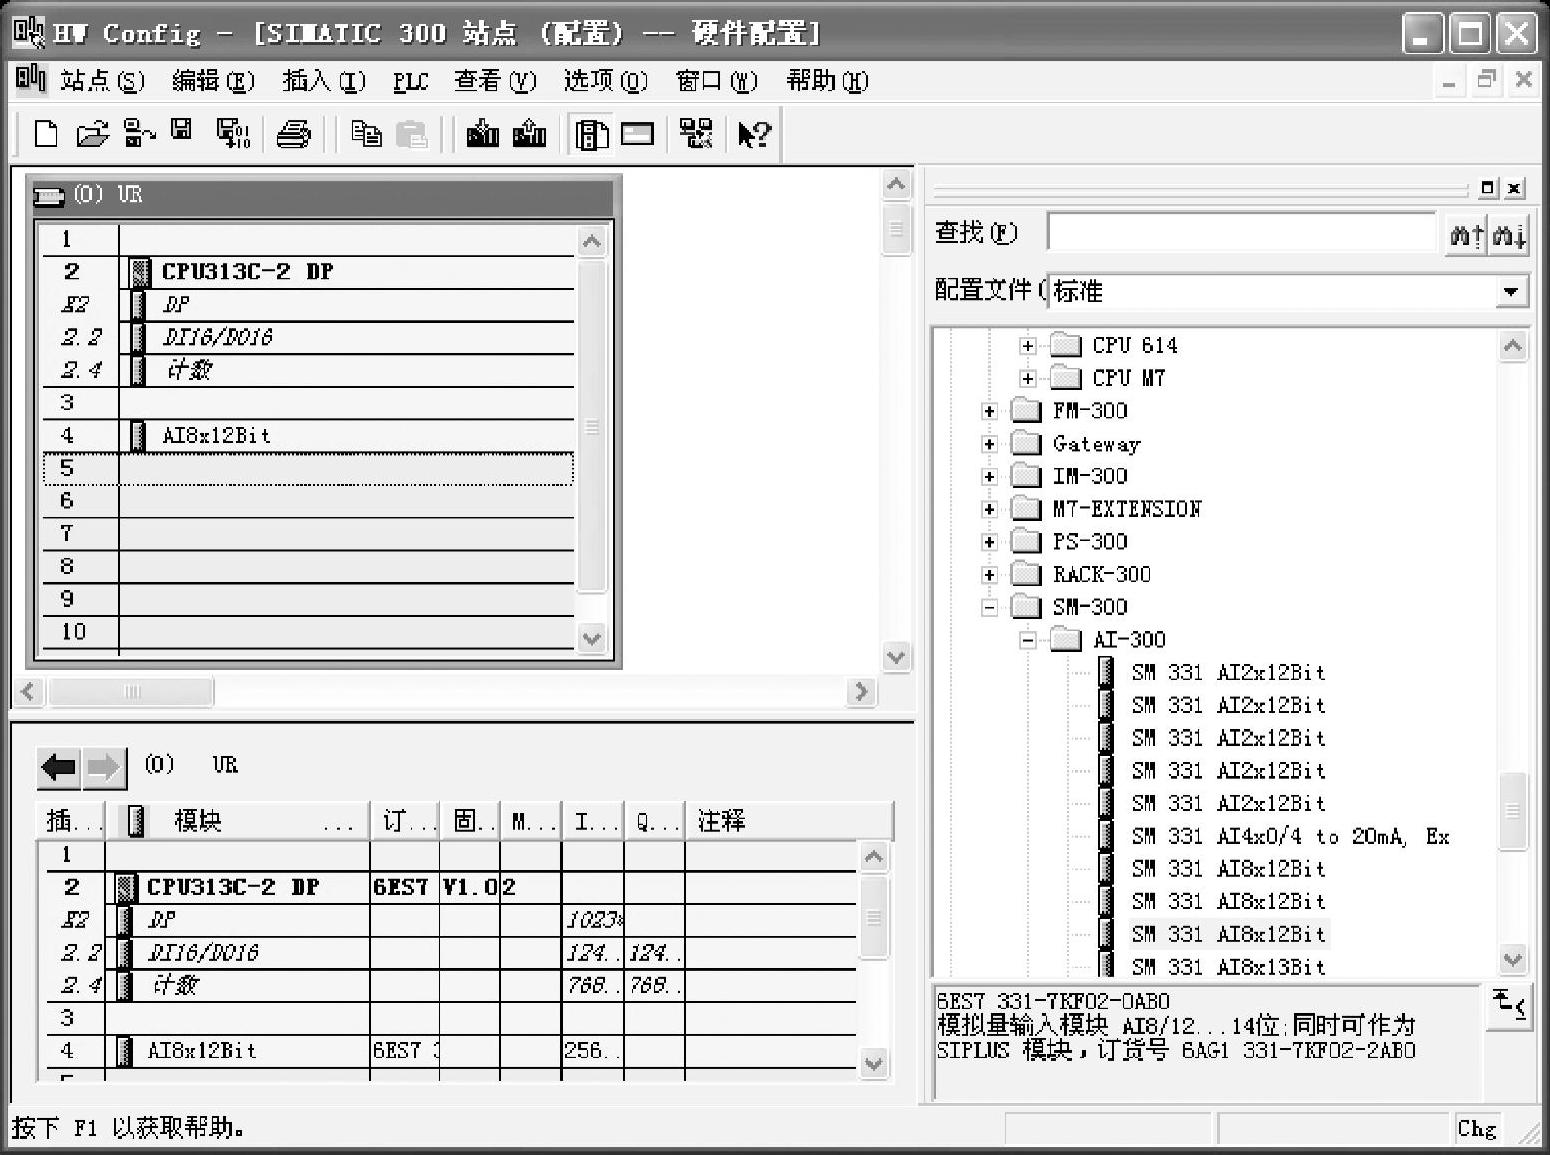Expand the Gateway folder
This screenshot has width=1550, height=1155.
[x=989, y=445]
